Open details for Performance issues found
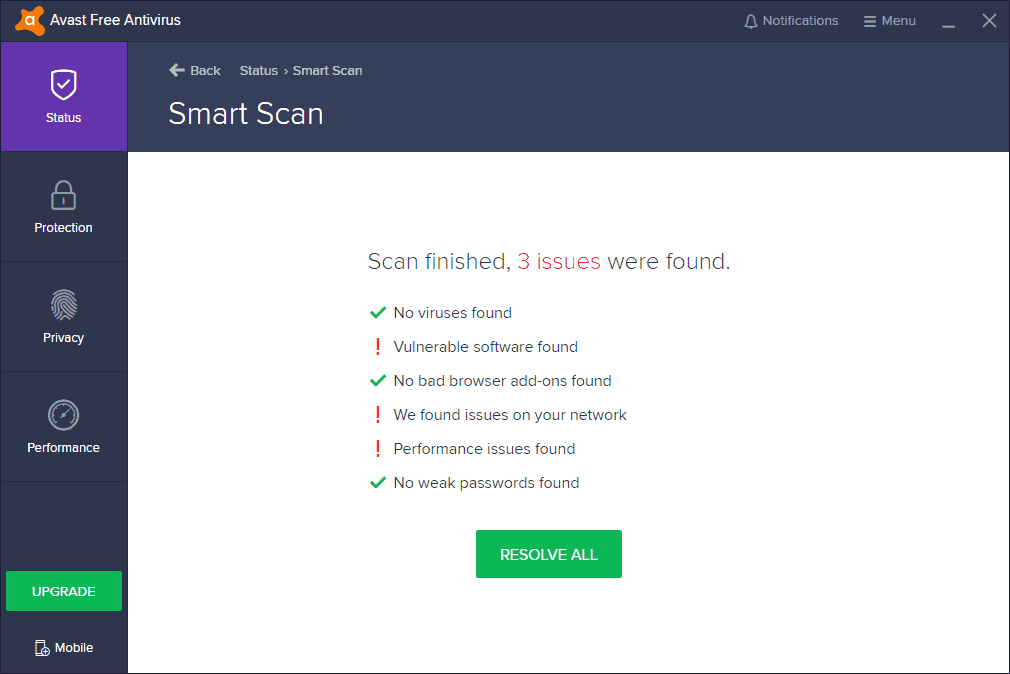The width and height of the screenshot is (1010, 674). pyautogui.click(x=483, y=448)
